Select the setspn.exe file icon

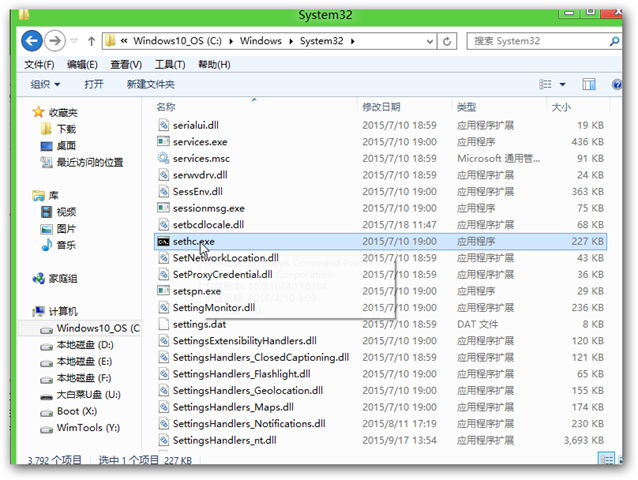point(163,291)
